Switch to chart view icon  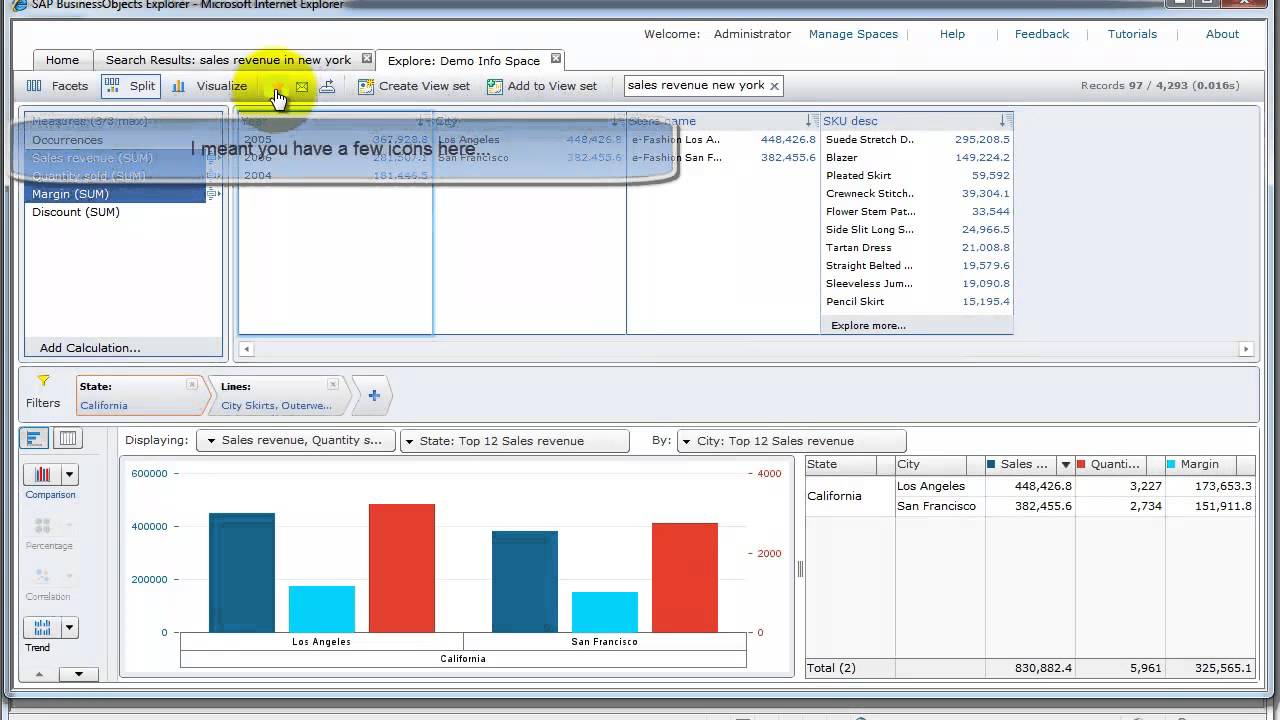34,438
